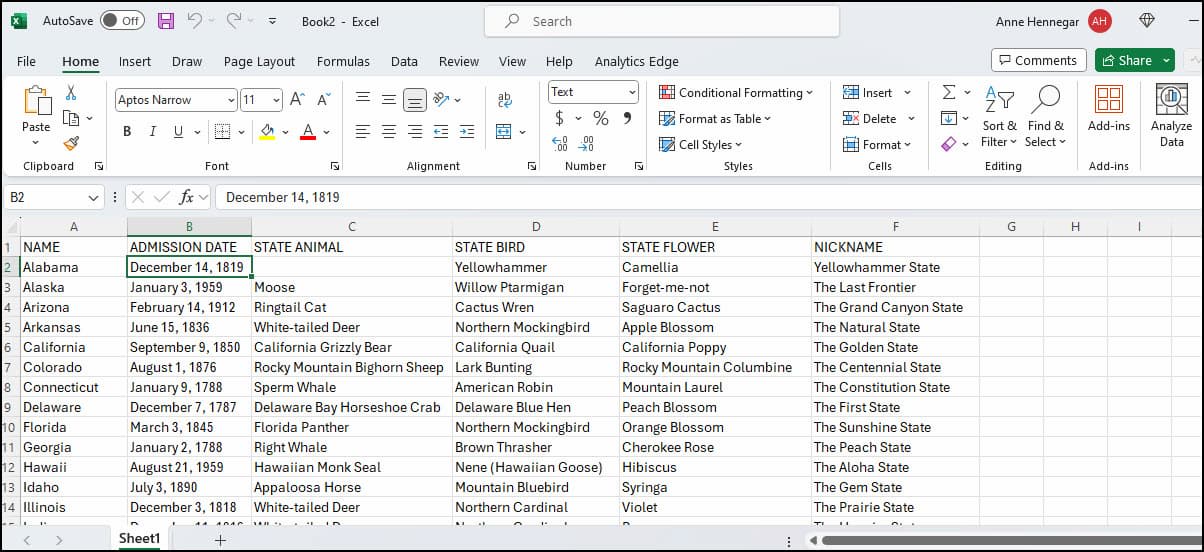This screenshot has height=552, width=1204.
Task: Click the Comma Style icon
Action: point(627,118)
